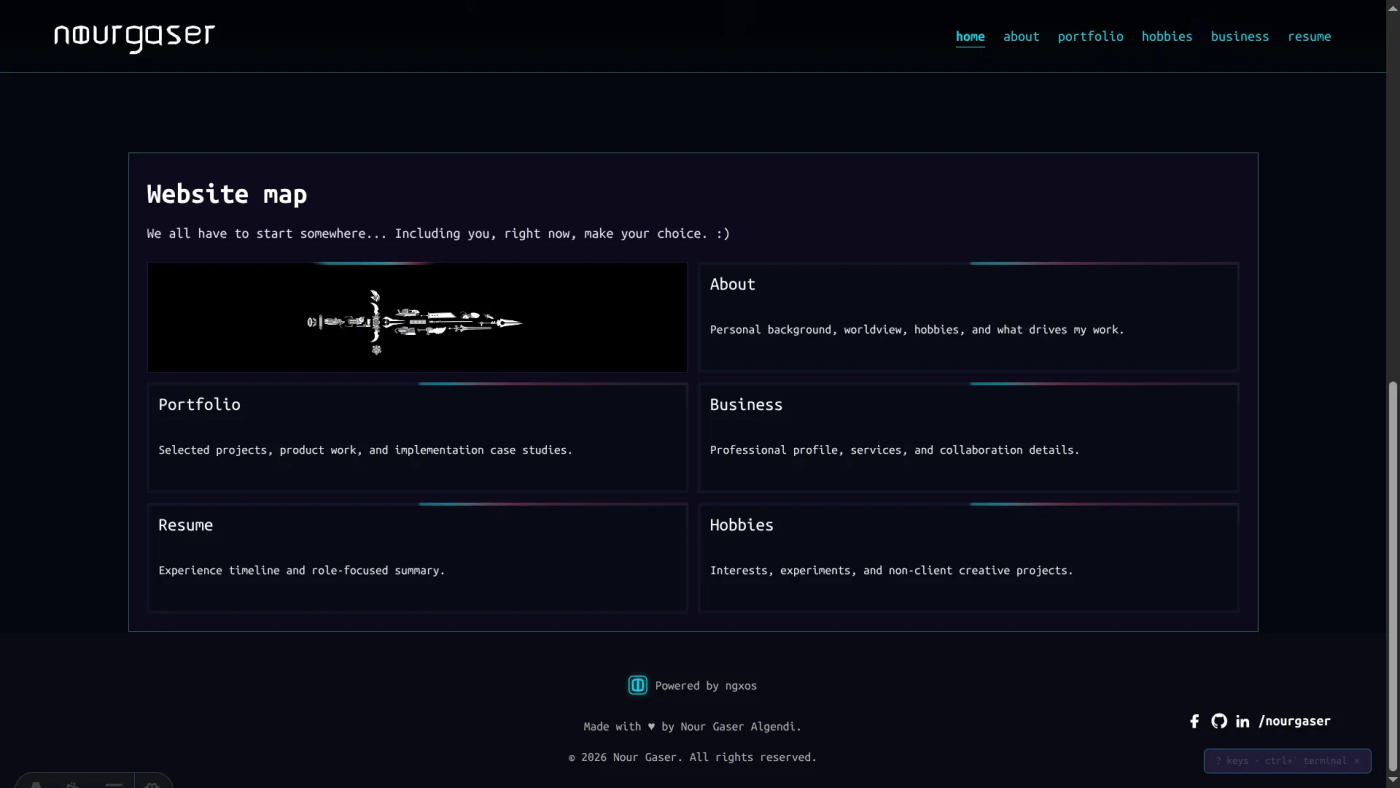
Task: Click the scrollbar down arrow
Action: click(x=1393, y=780)
